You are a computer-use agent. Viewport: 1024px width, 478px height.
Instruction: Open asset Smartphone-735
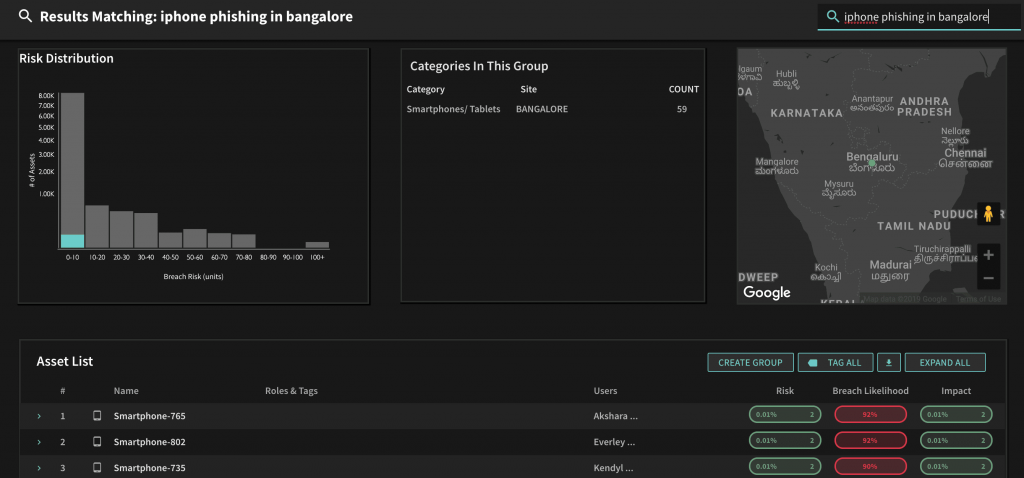(150, 468)
